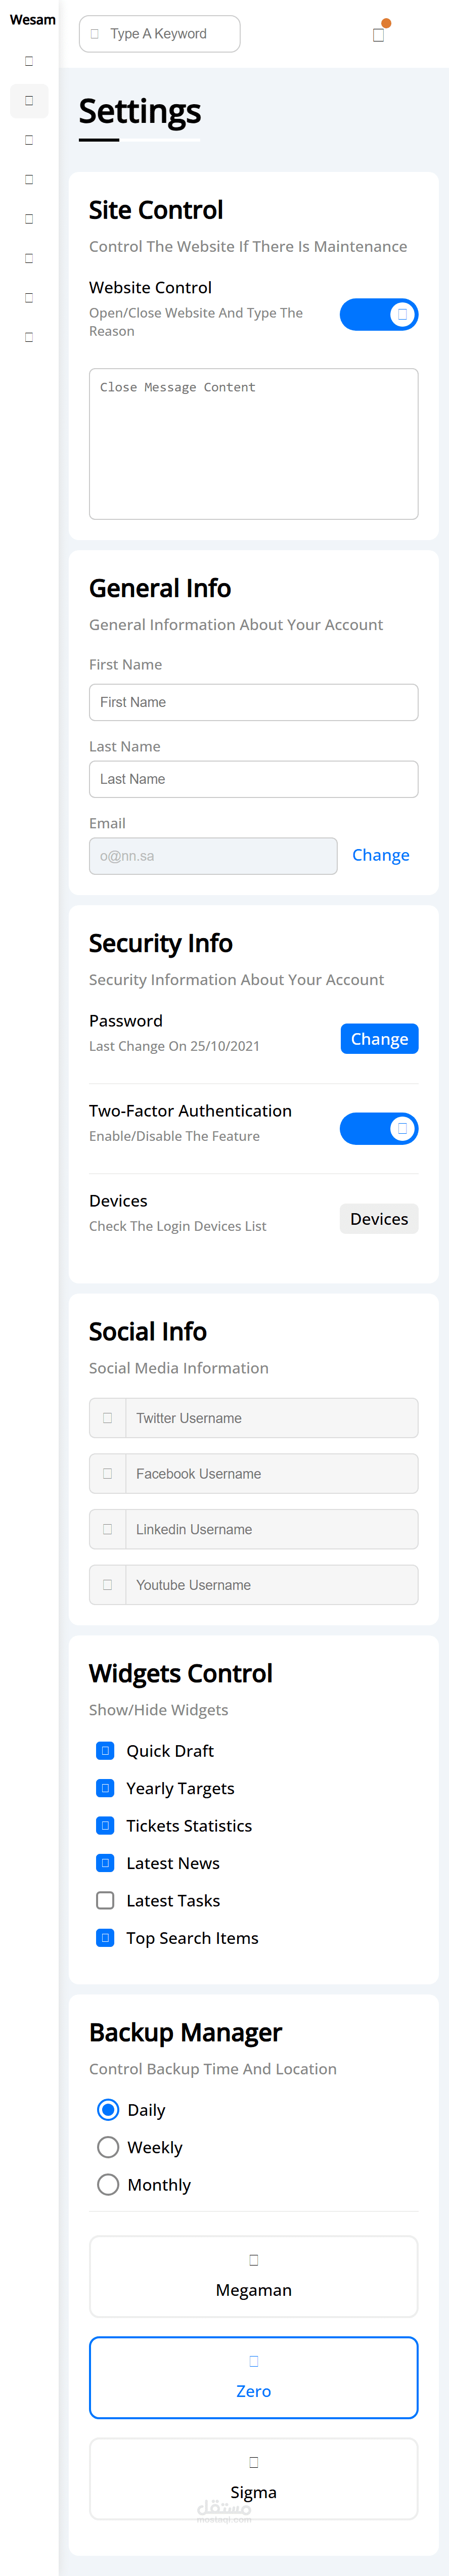Viewport: 449px width, 2576px height.
Task: Click the server icon above Megaman
Action: coord(254,2259)
